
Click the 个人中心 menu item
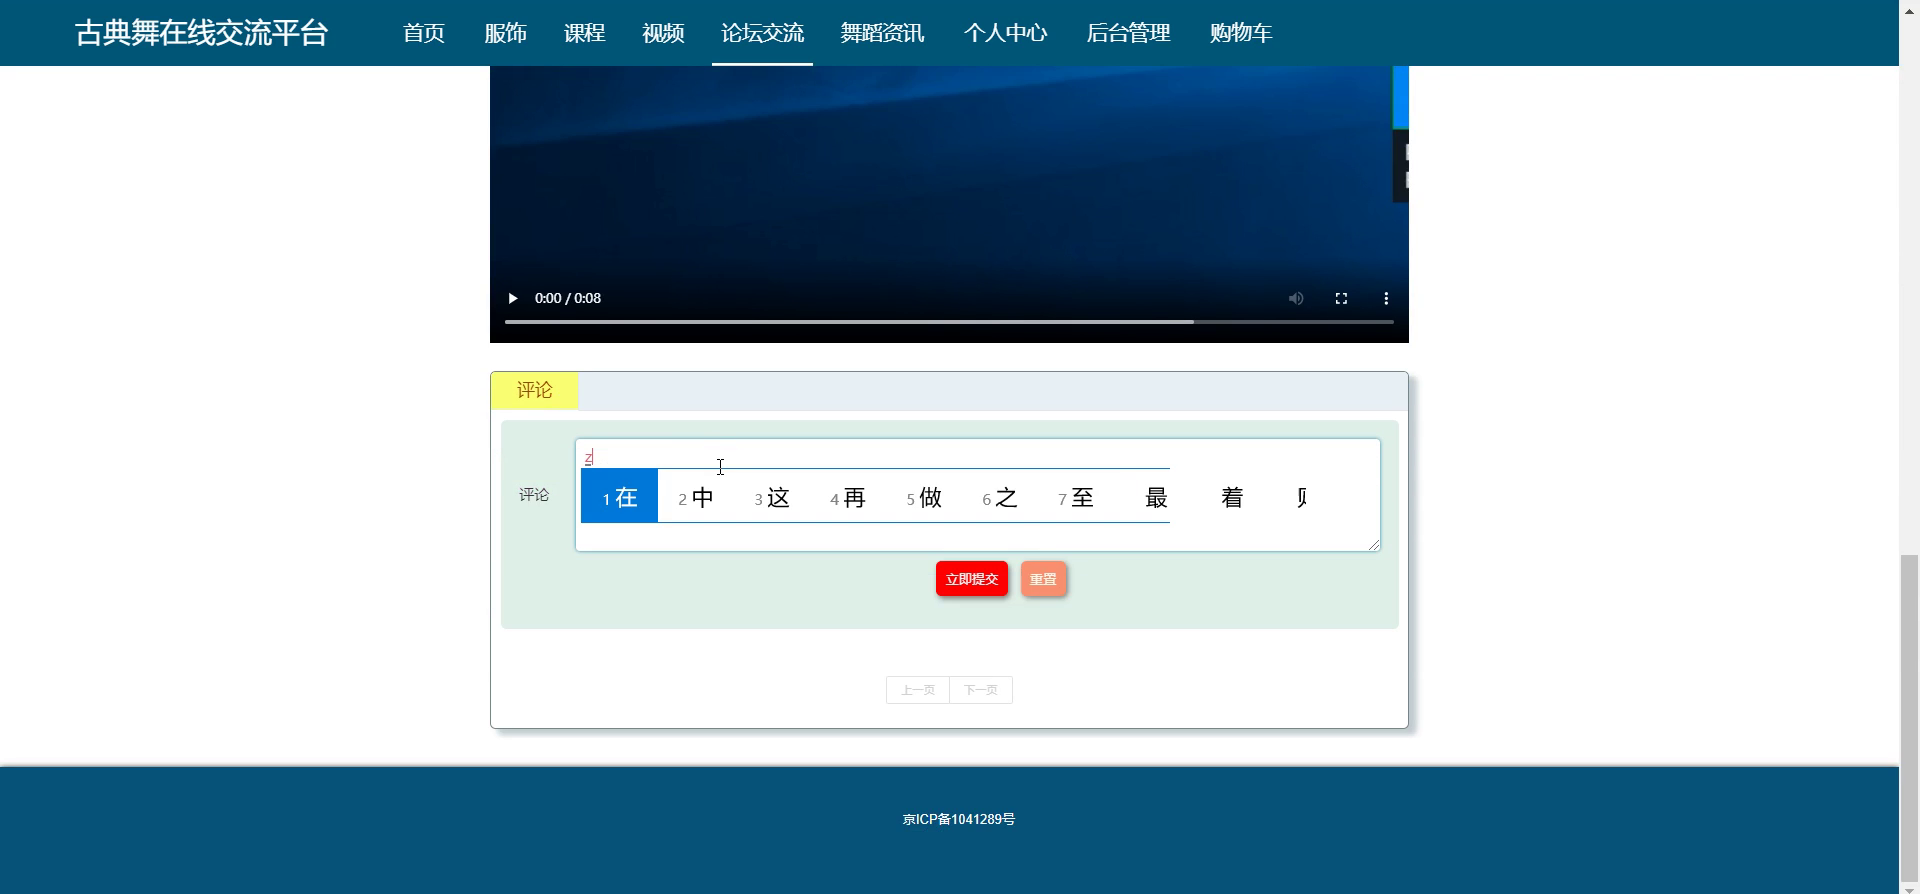(x=1005, y=33)
